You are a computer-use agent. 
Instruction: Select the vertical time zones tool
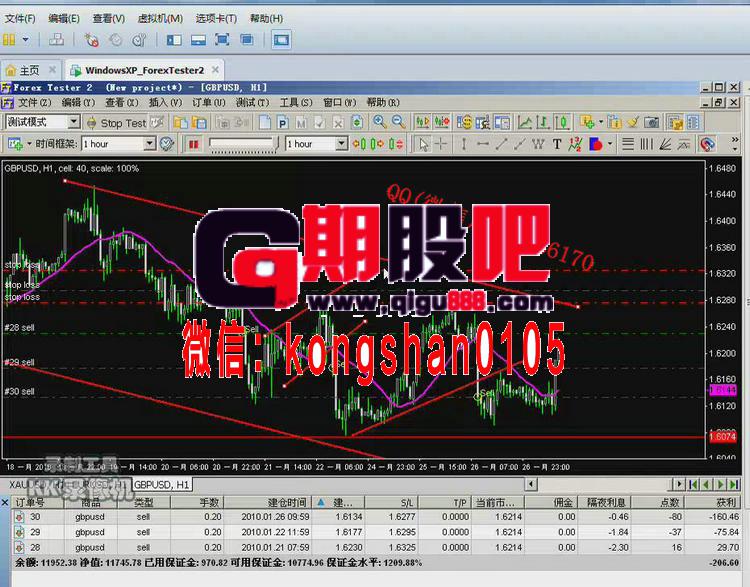(646, 144)
